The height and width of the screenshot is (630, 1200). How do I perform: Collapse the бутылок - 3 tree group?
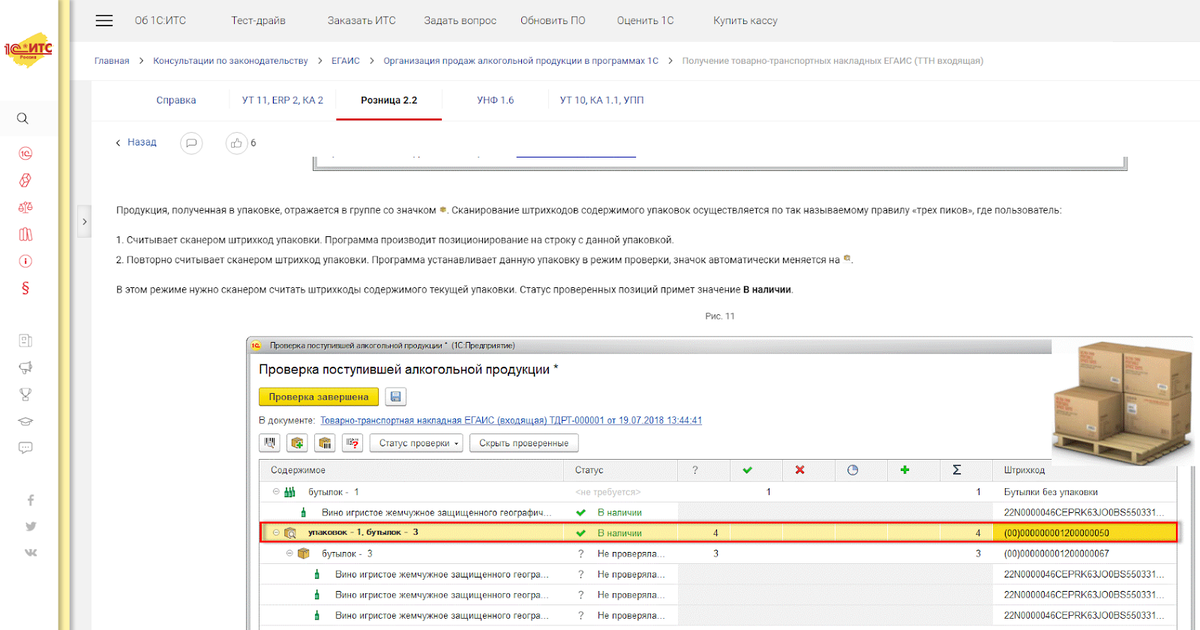[290, 553]
